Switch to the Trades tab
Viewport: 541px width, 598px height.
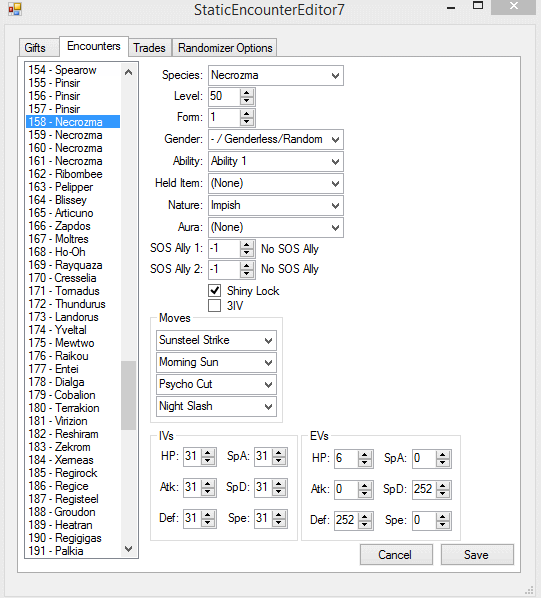[x=149, y=48]
